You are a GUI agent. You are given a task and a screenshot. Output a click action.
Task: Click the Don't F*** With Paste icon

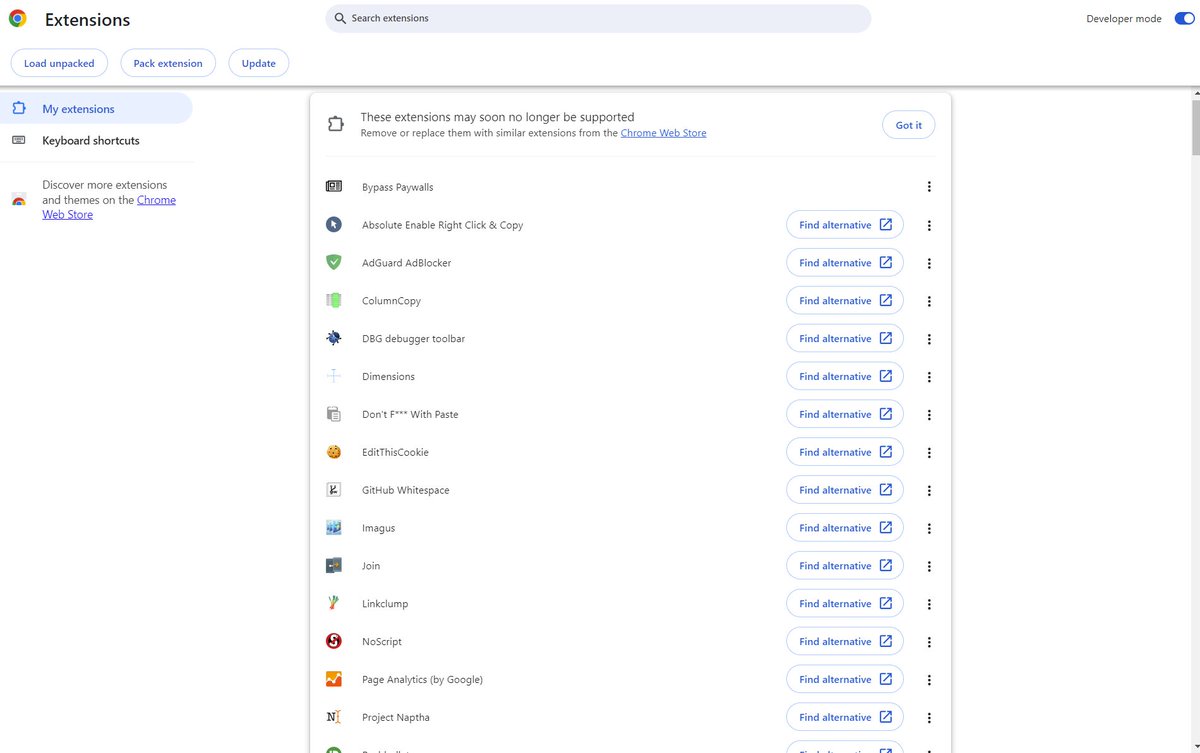334,414
